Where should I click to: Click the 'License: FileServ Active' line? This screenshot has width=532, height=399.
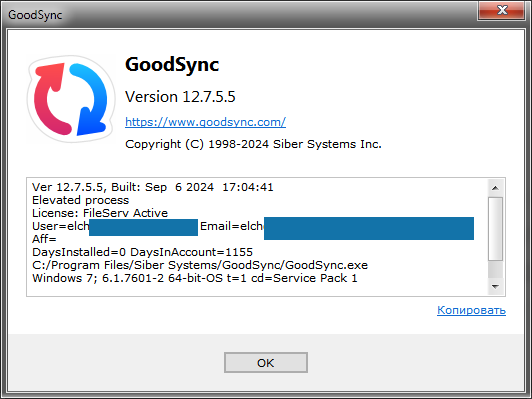coord(100,213)
